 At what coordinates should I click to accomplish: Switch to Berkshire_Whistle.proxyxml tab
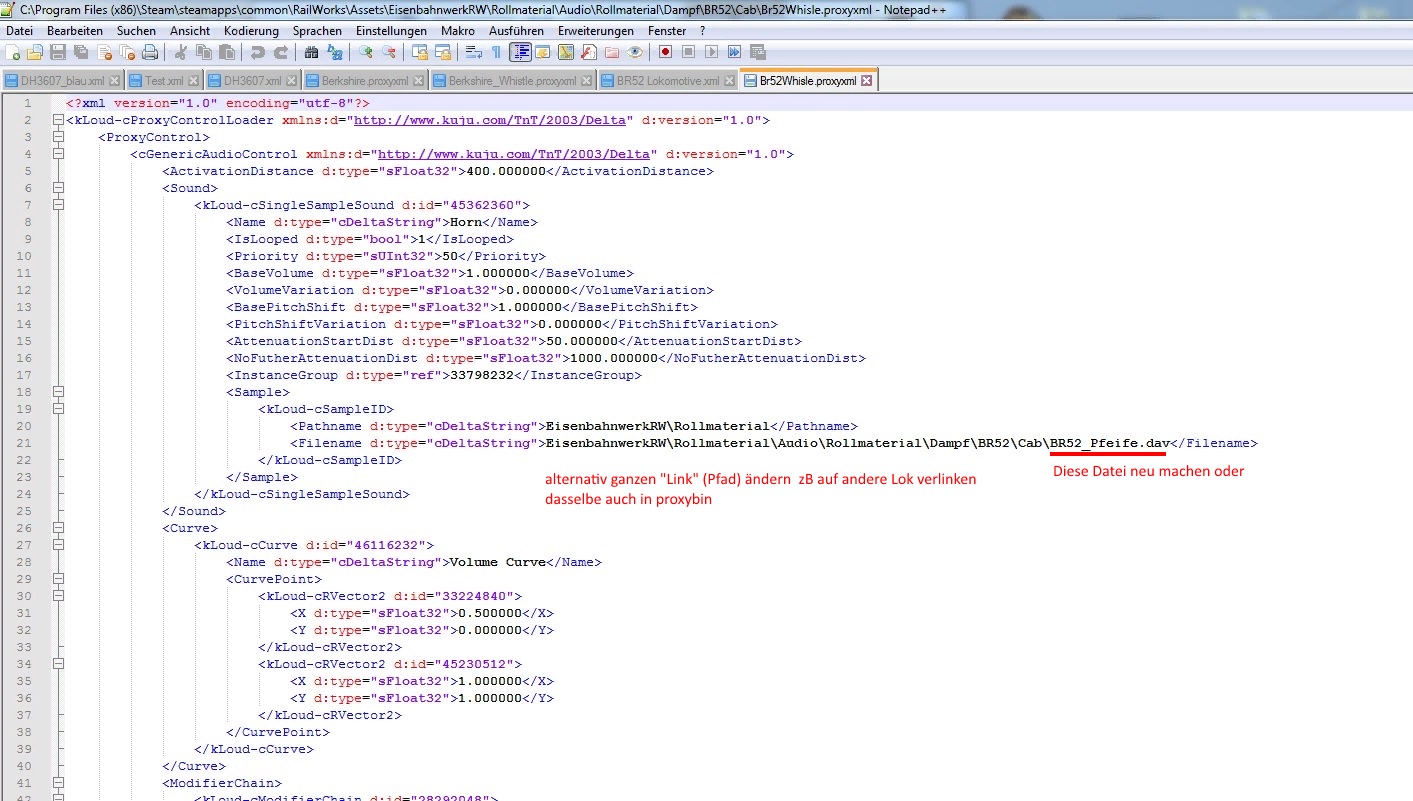tap(511, 81)
